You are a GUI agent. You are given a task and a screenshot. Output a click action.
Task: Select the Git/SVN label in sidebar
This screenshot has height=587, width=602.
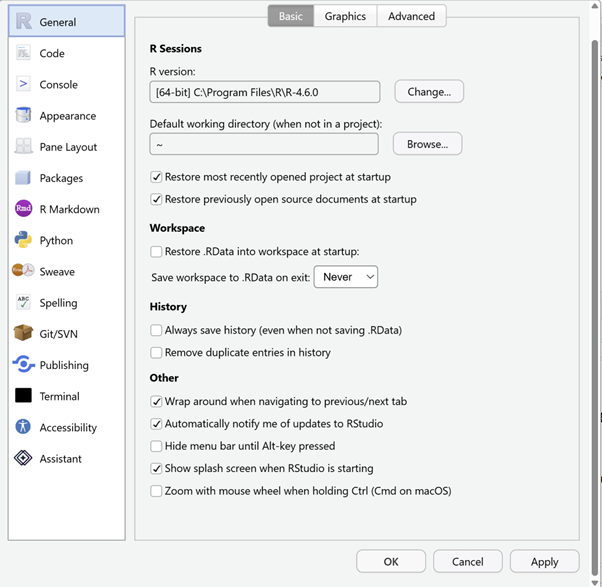click(x=58, y=334)
